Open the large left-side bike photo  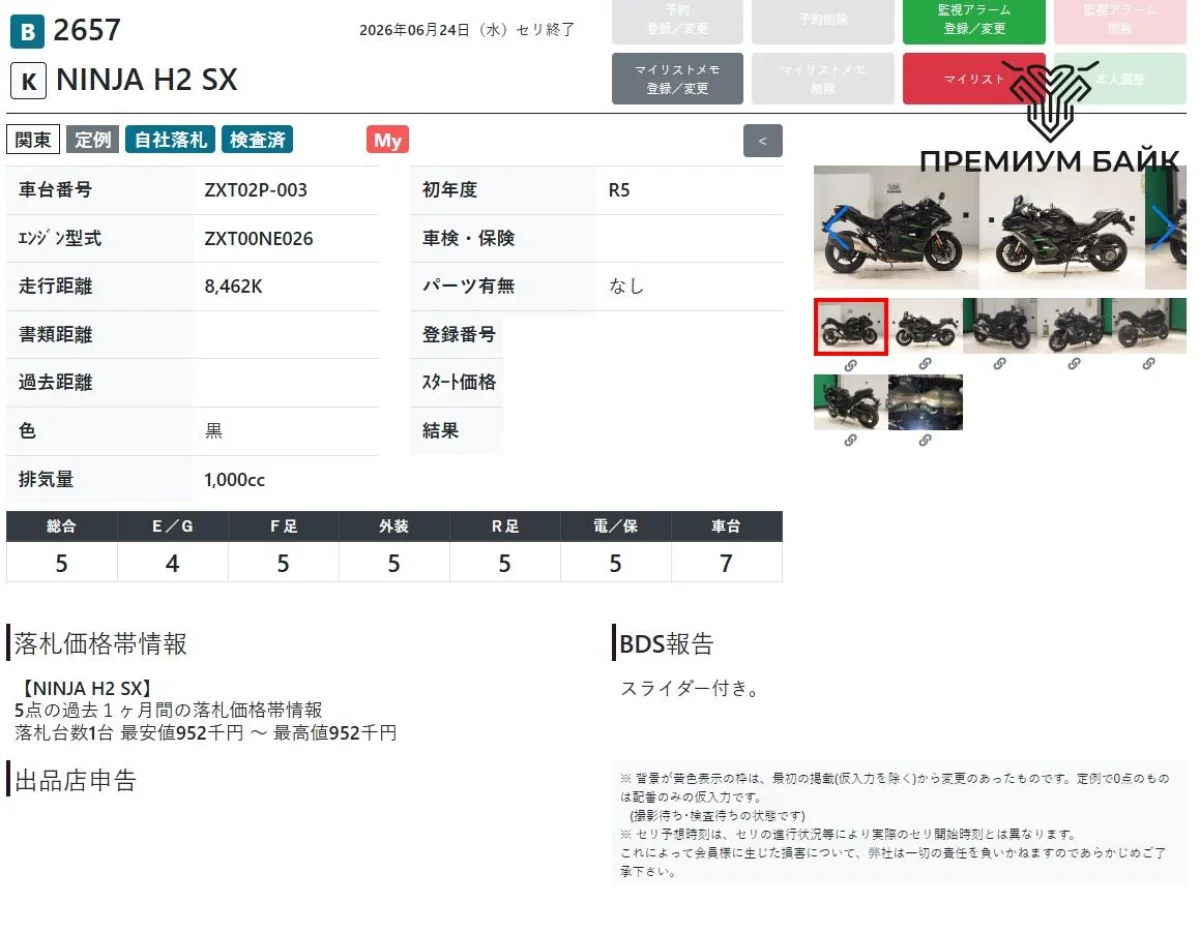896,227
